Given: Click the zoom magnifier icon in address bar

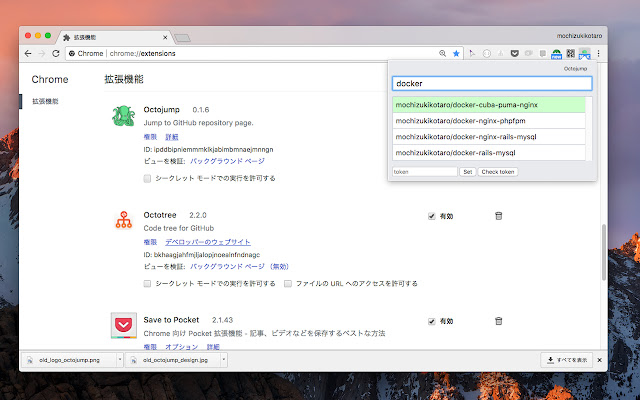Looking at the screenshot, I should coord(442,53).
